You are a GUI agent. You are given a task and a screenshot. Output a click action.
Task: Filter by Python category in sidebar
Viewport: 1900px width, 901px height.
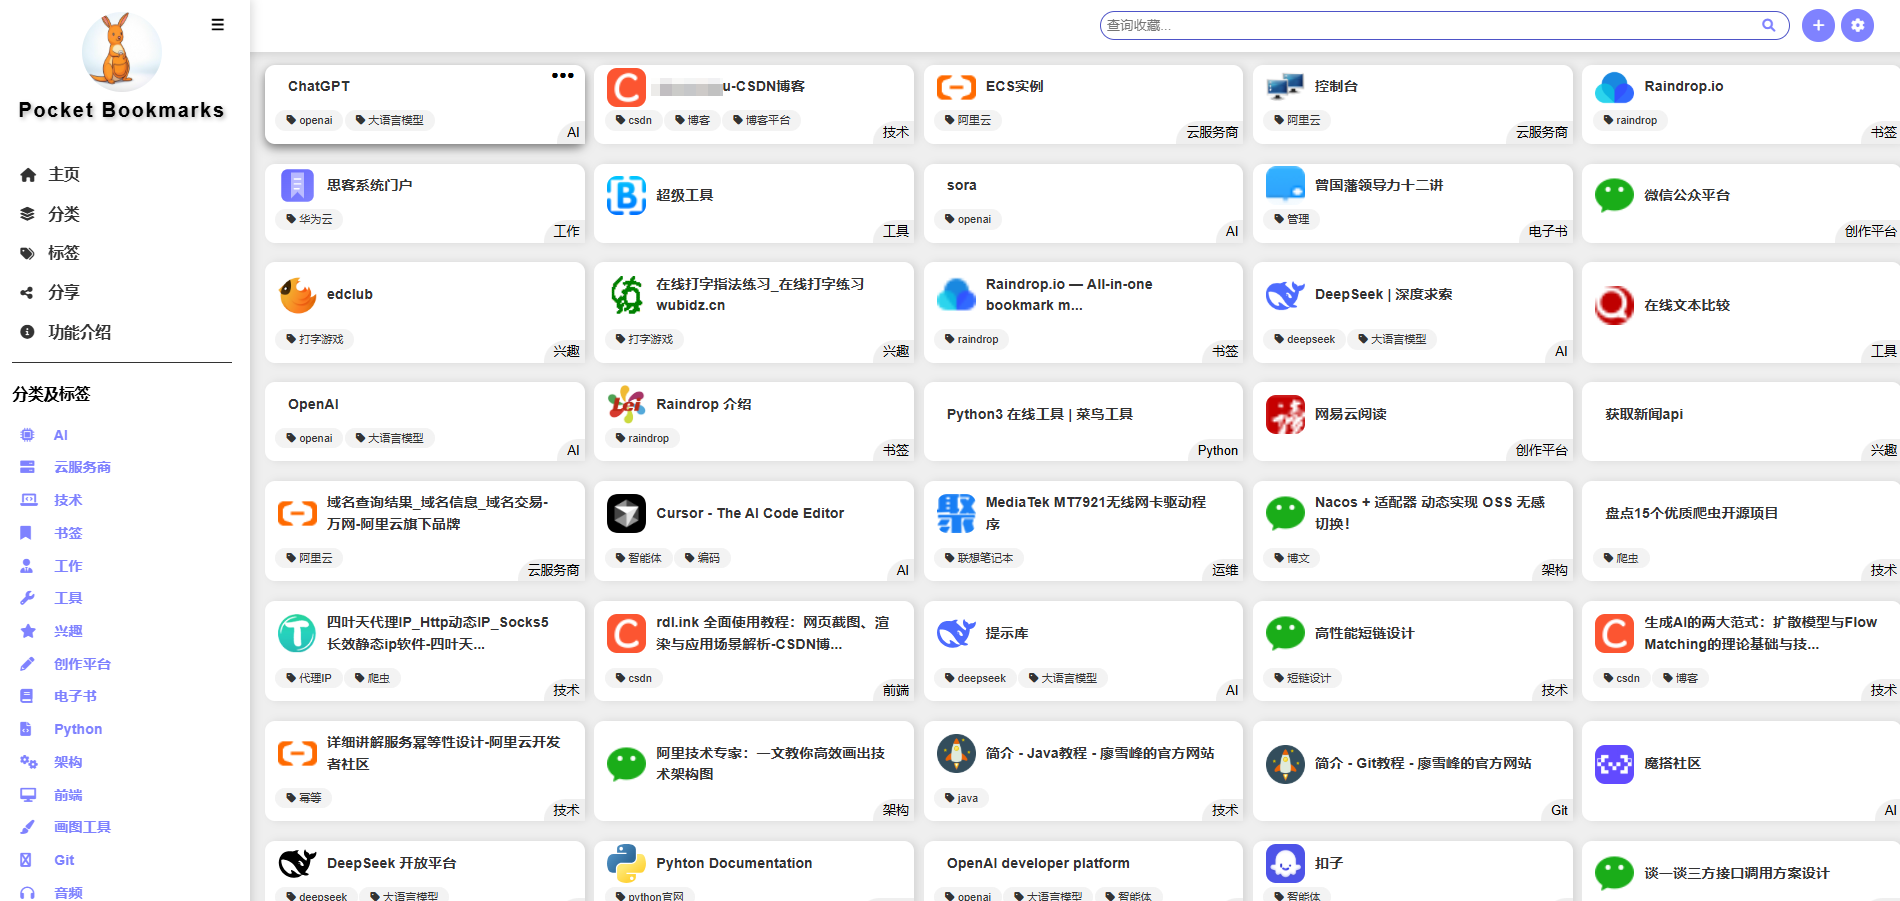point(78,729)
